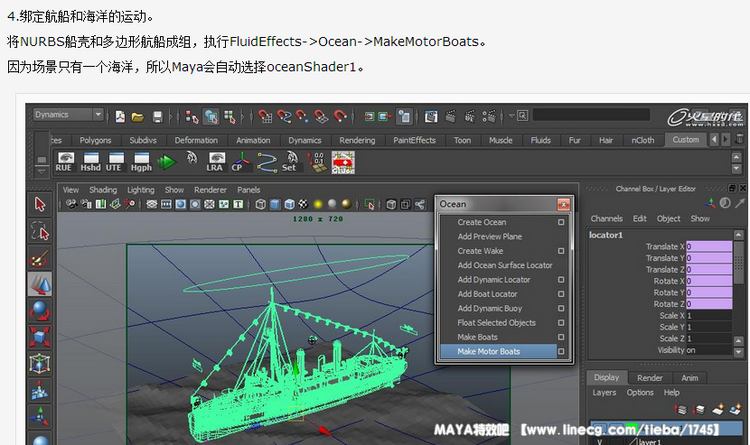Click the UTE shelf button
The height and width of the screenshot is (445, 750).
114,162
